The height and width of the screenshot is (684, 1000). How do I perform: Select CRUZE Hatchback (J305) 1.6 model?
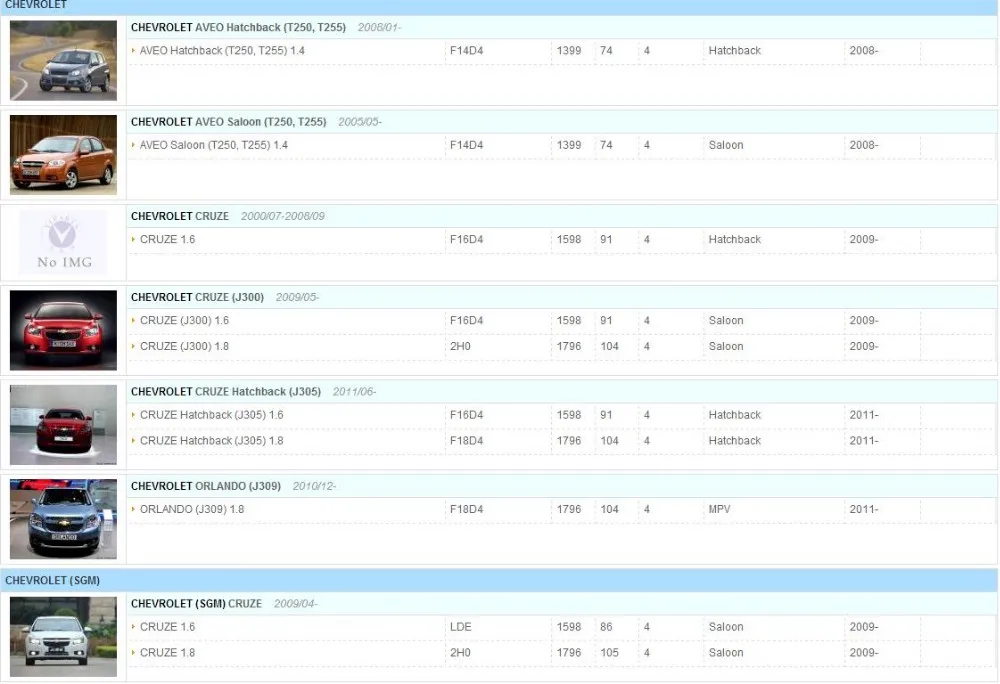[212, 414]
